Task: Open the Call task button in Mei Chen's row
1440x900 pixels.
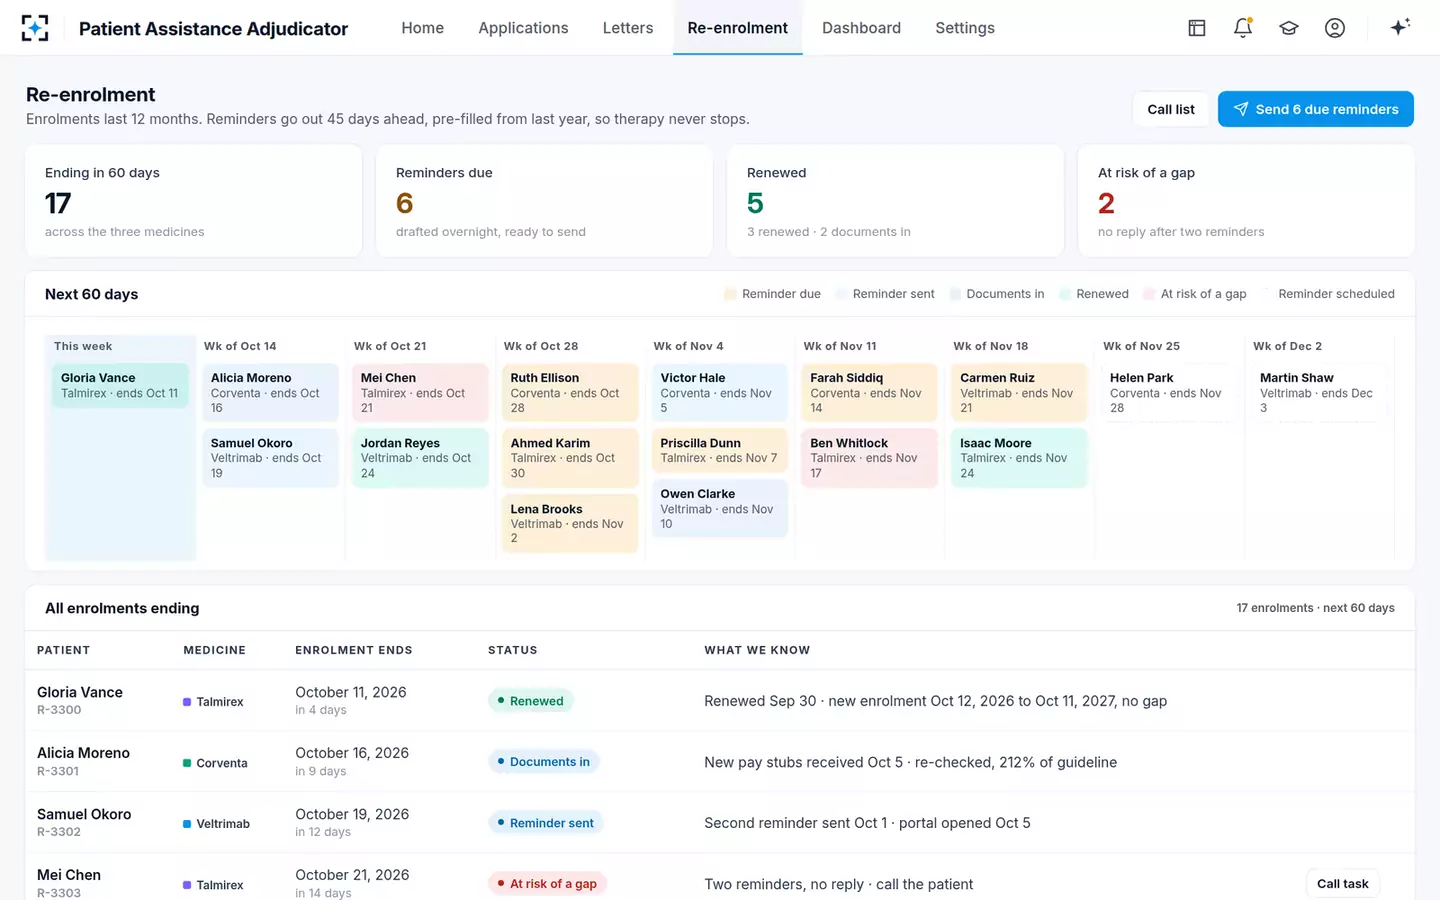Action: [1343, 884]
